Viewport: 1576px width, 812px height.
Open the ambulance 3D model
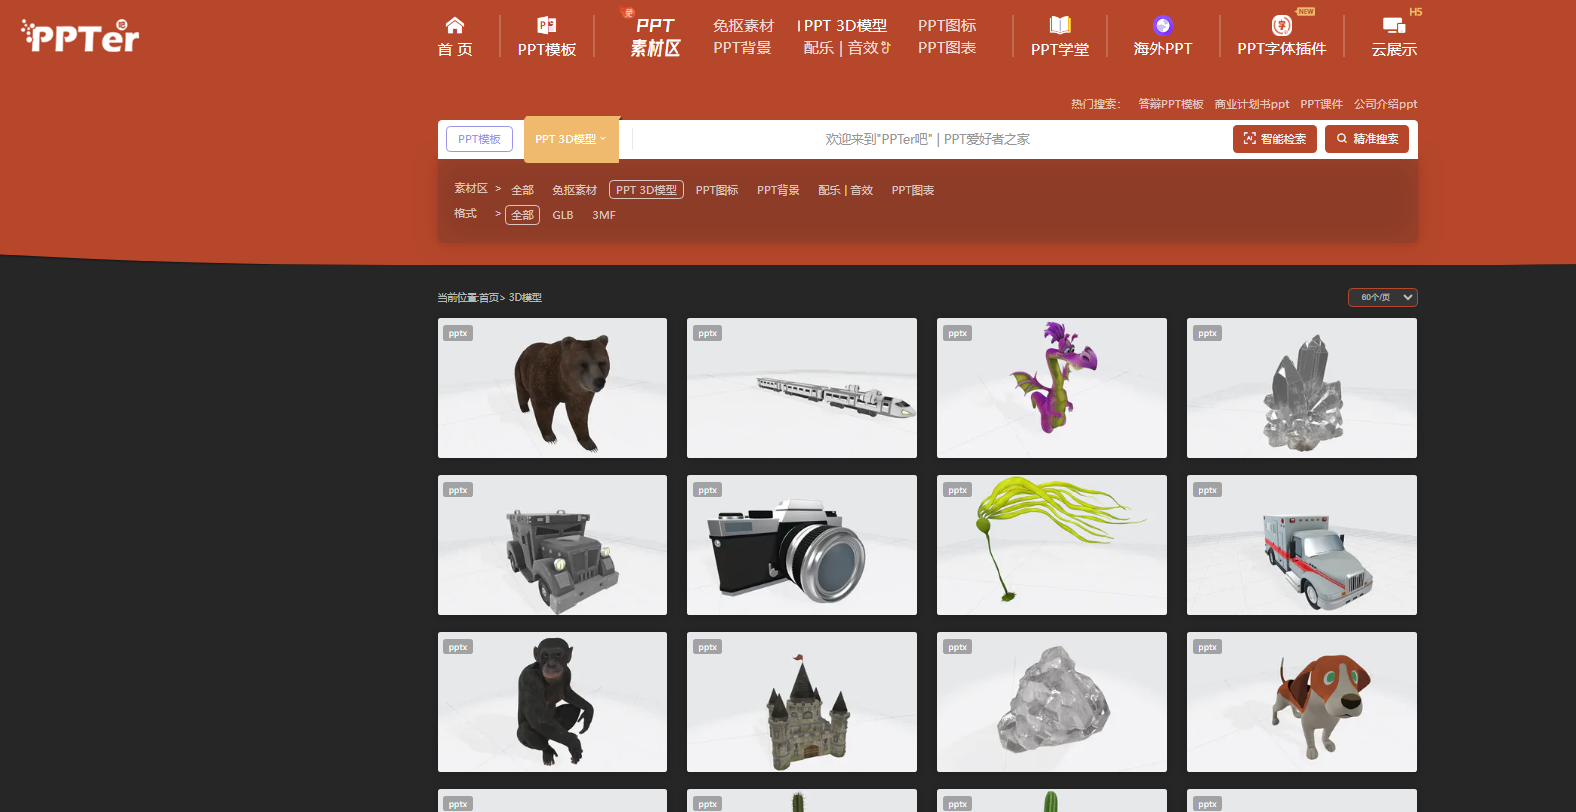1302,545
